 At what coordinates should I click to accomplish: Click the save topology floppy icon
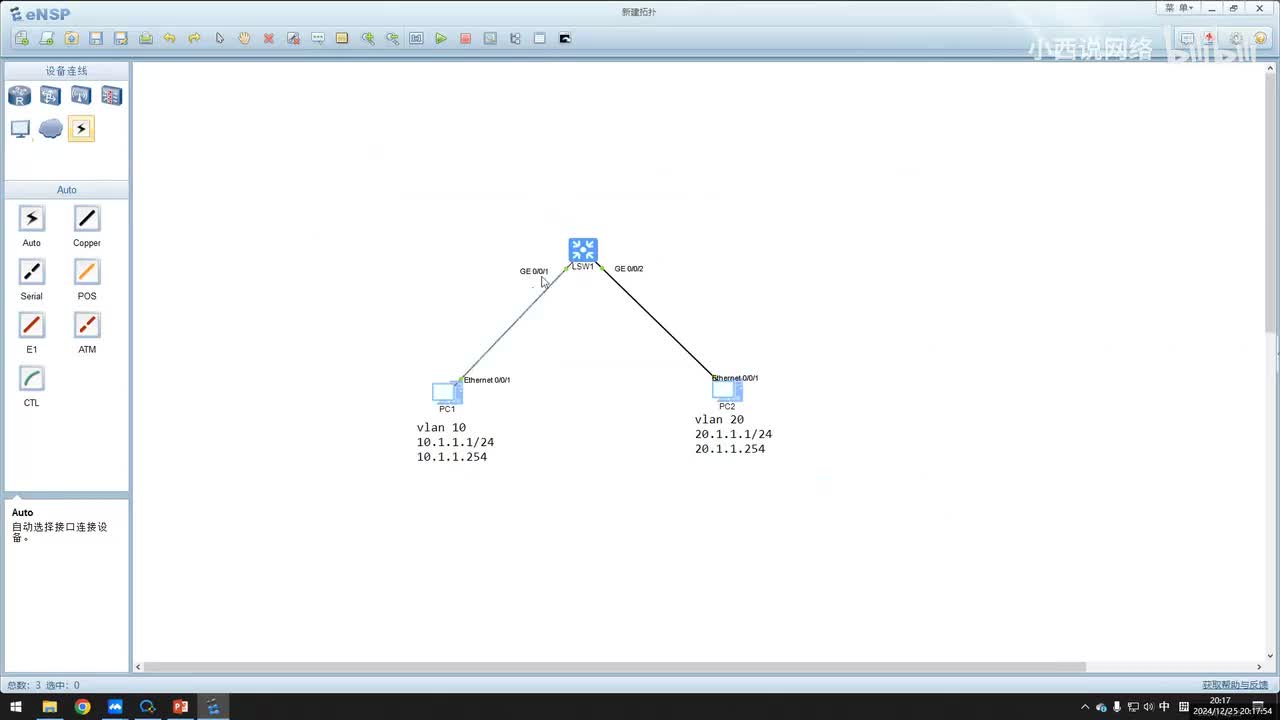click(96, 38)
